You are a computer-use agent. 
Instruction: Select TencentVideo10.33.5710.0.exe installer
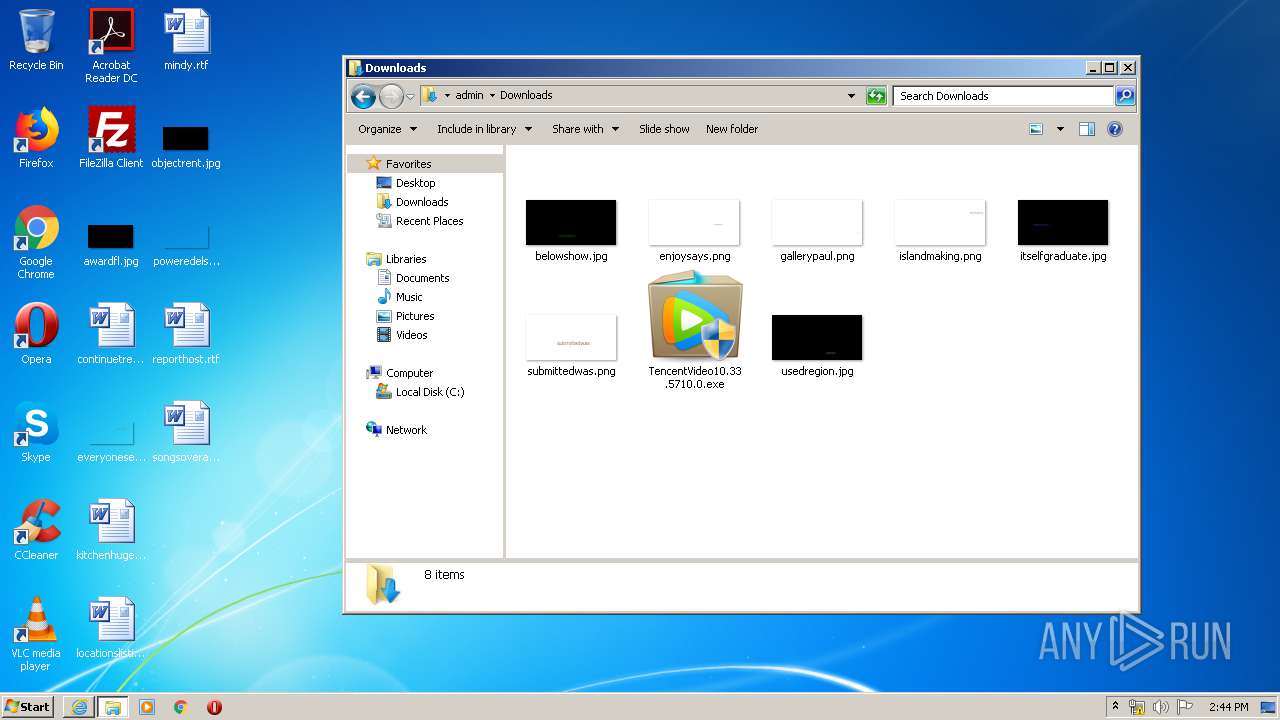695,332
